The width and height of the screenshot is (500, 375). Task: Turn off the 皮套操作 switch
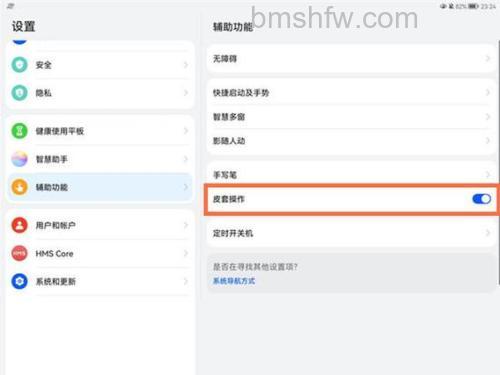point(481,199)
